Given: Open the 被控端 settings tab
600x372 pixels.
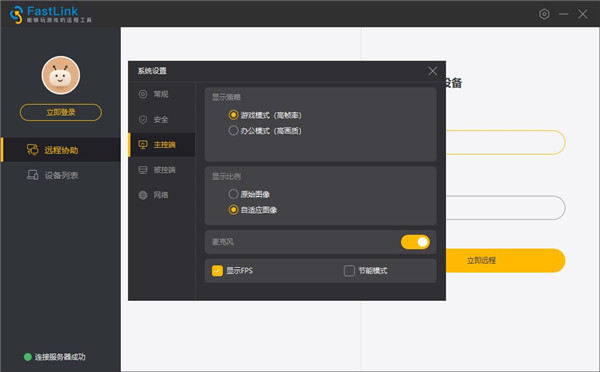Looking at the screenshot, I should coord(161,170).
